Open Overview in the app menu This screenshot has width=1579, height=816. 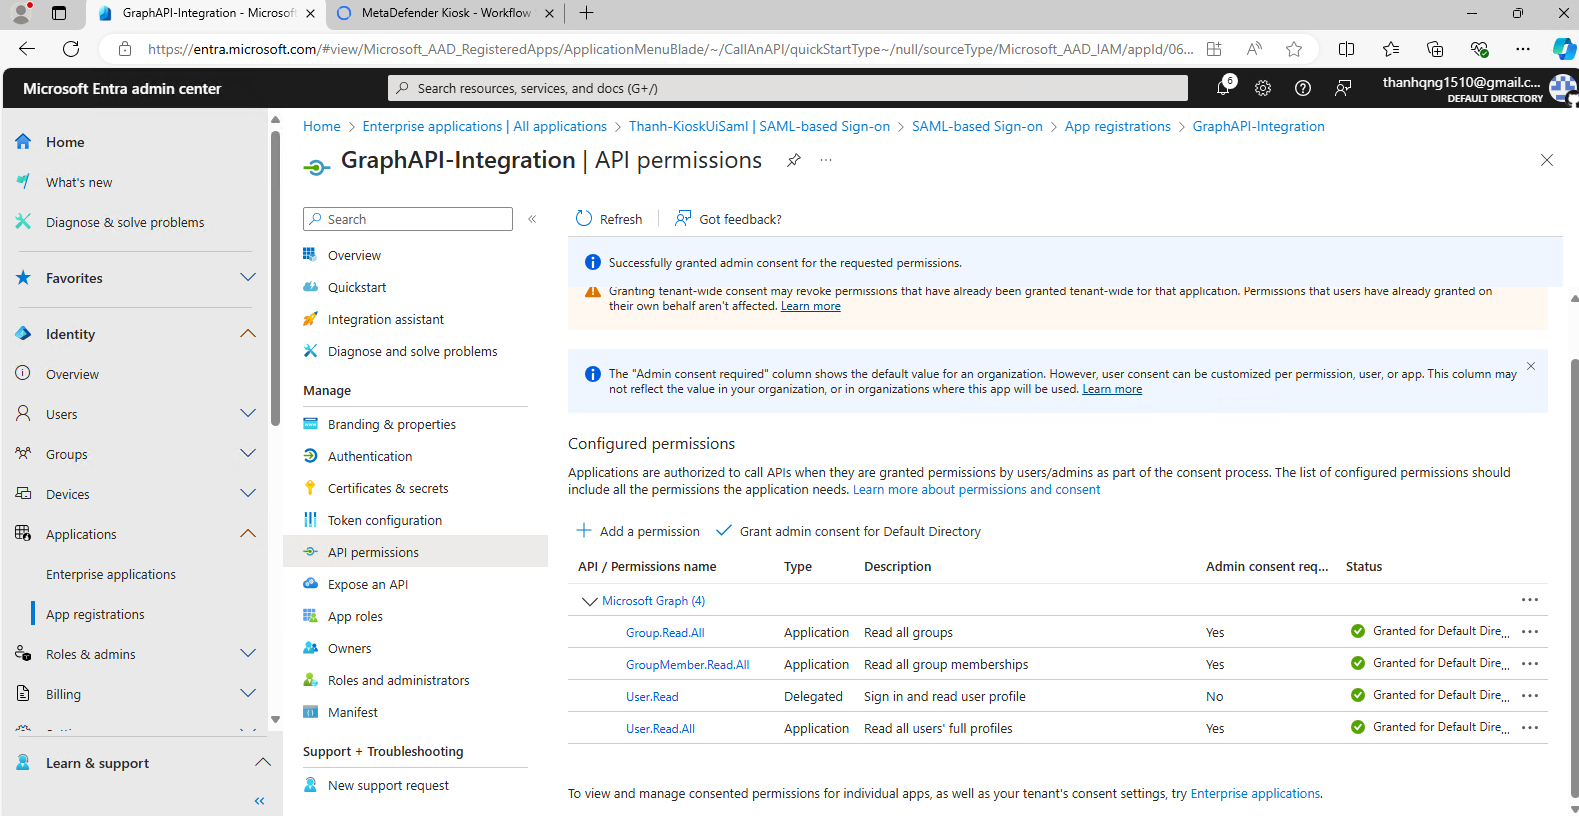click(354, 255)
